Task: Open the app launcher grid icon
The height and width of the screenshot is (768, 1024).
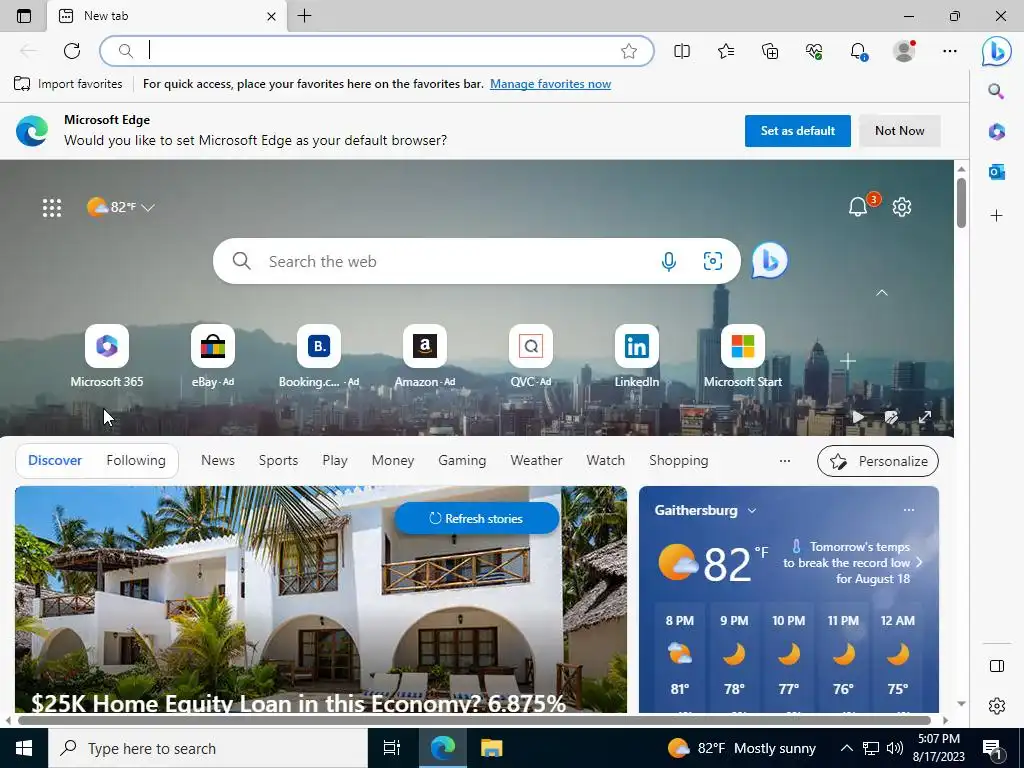Action: coord(52,208)
